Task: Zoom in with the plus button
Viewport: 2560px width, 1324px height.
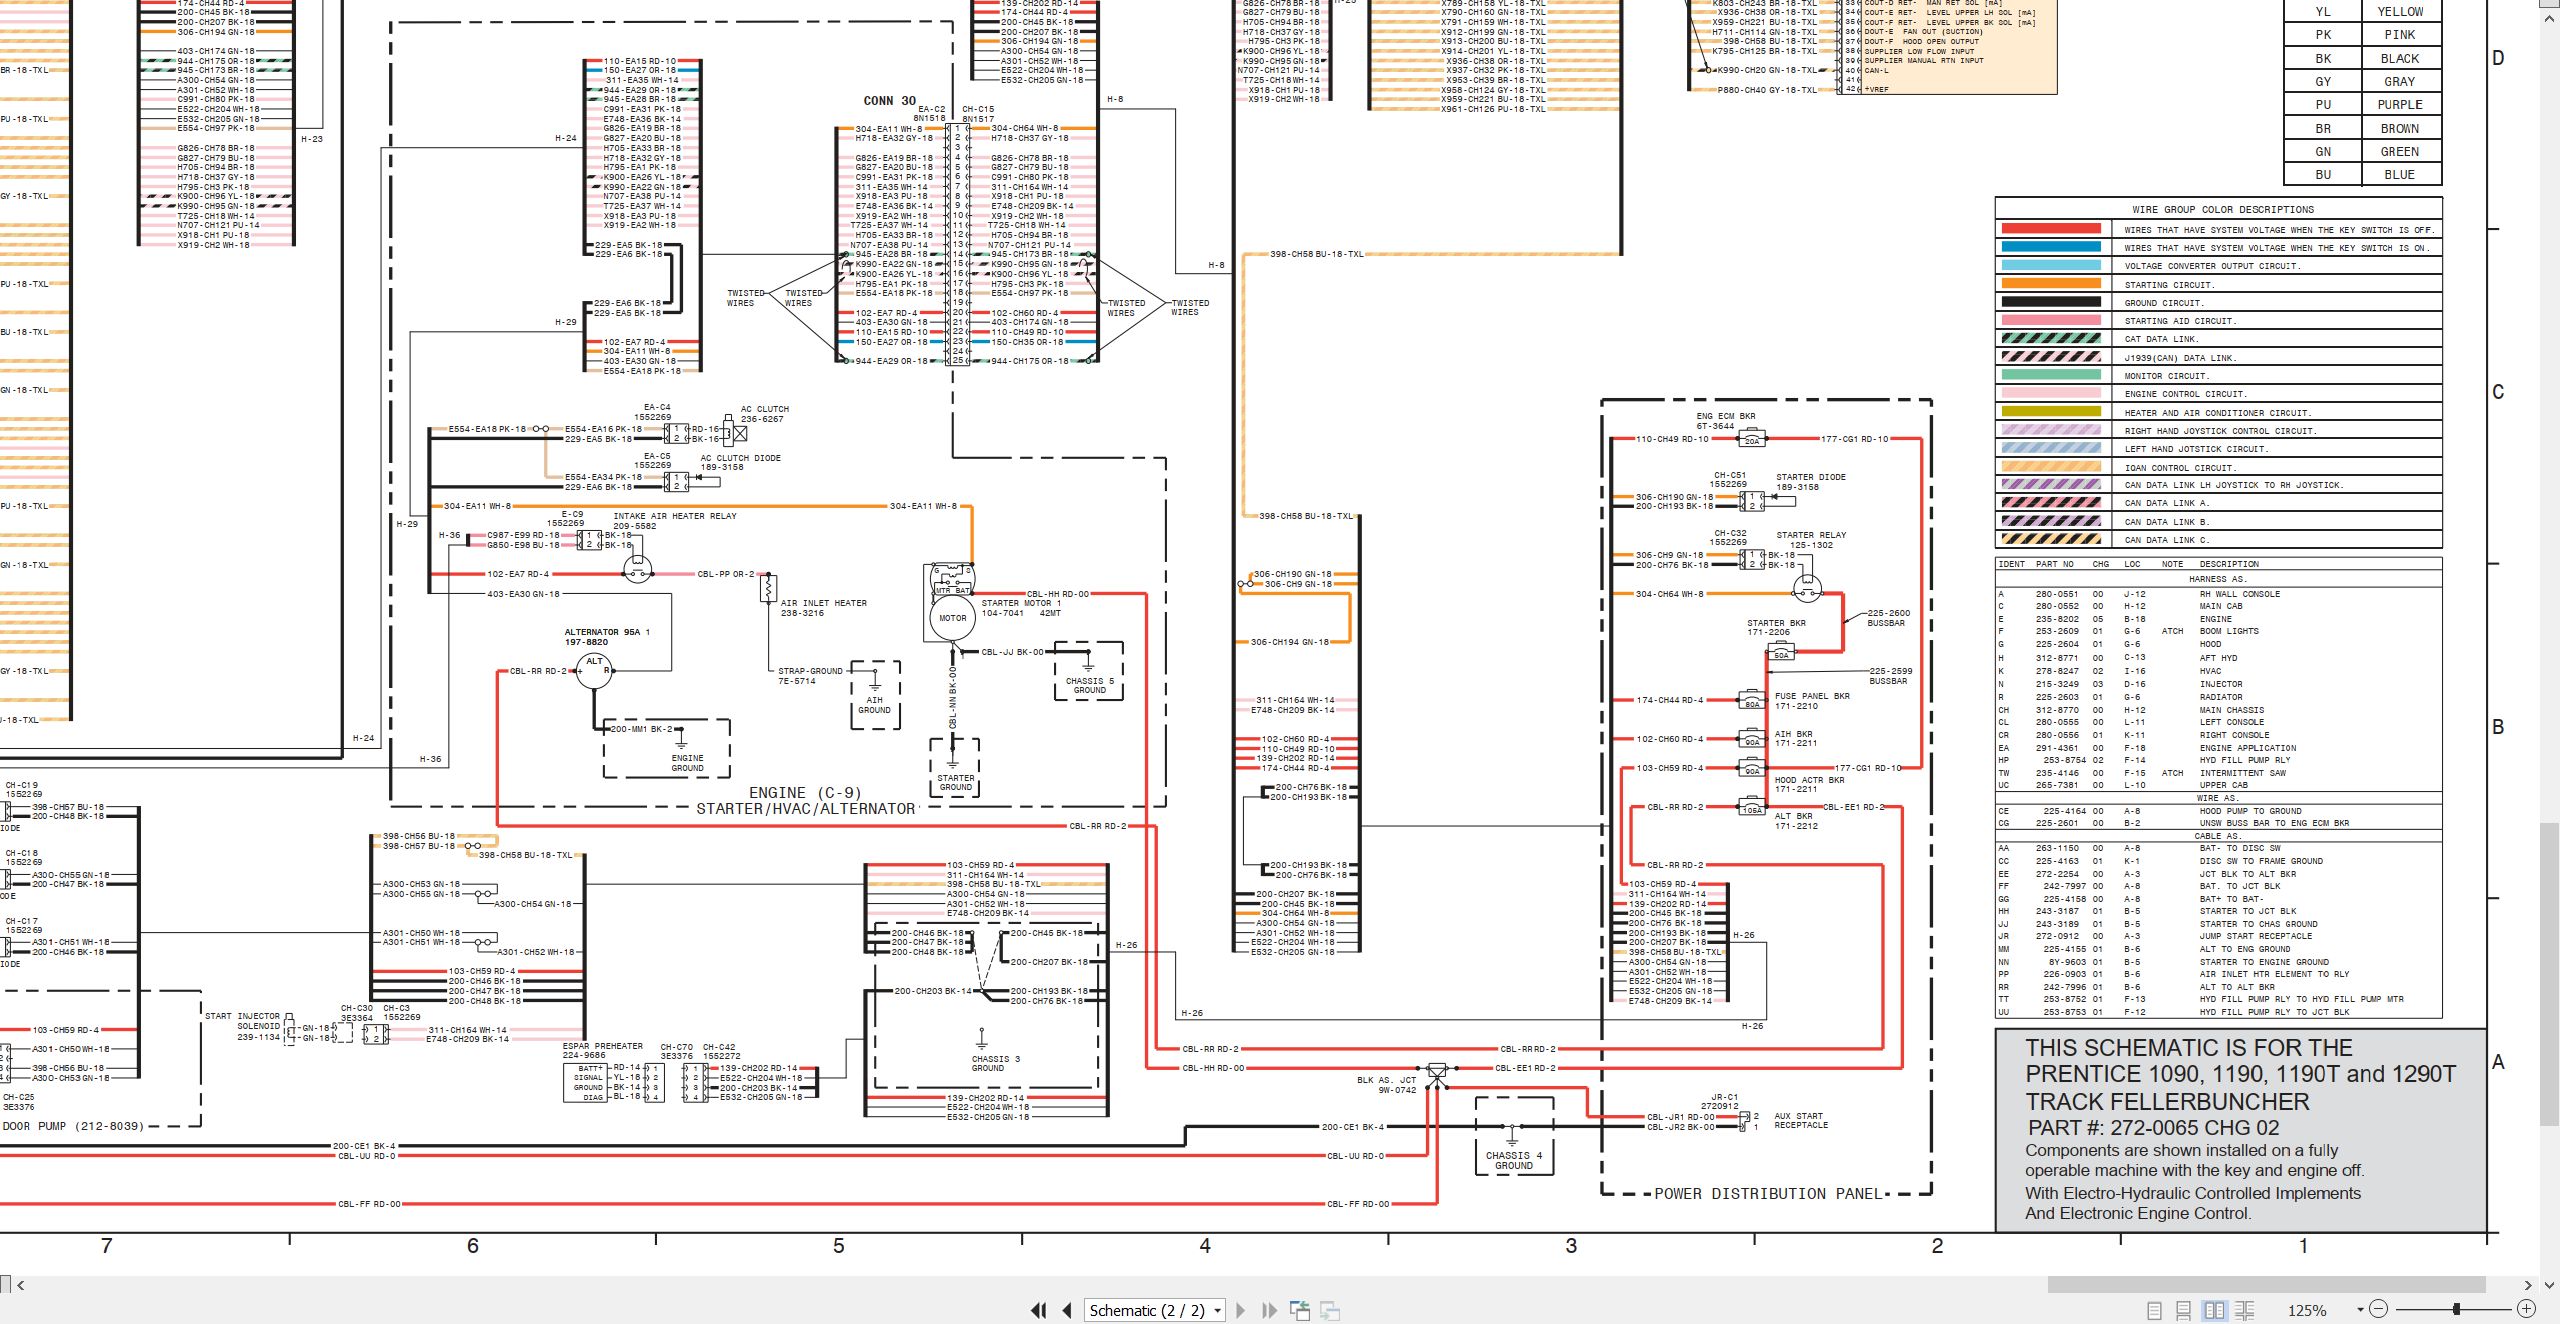Action: (x=2526, y=1309)
